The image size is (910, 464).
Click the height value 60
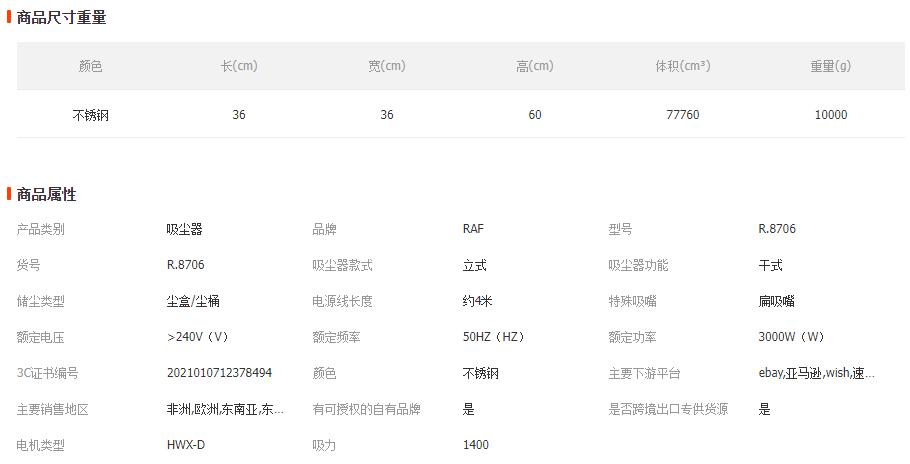(535, 115)
